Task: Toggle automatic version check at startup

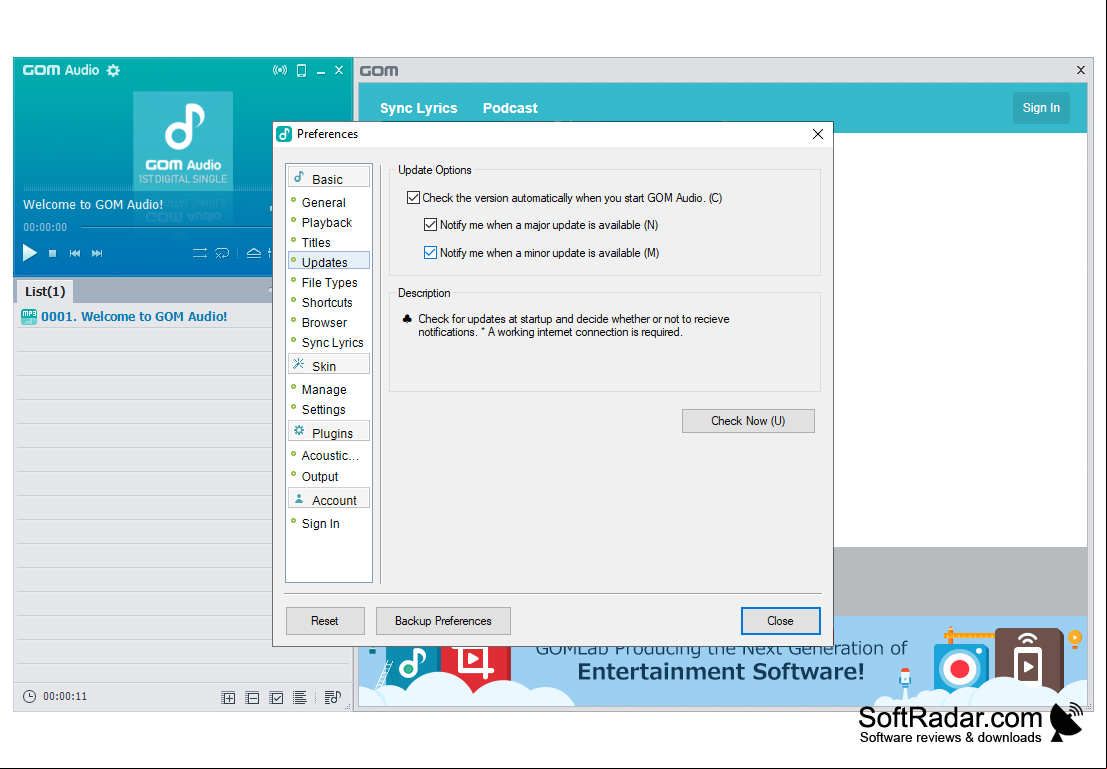Action: pos(414,198)
